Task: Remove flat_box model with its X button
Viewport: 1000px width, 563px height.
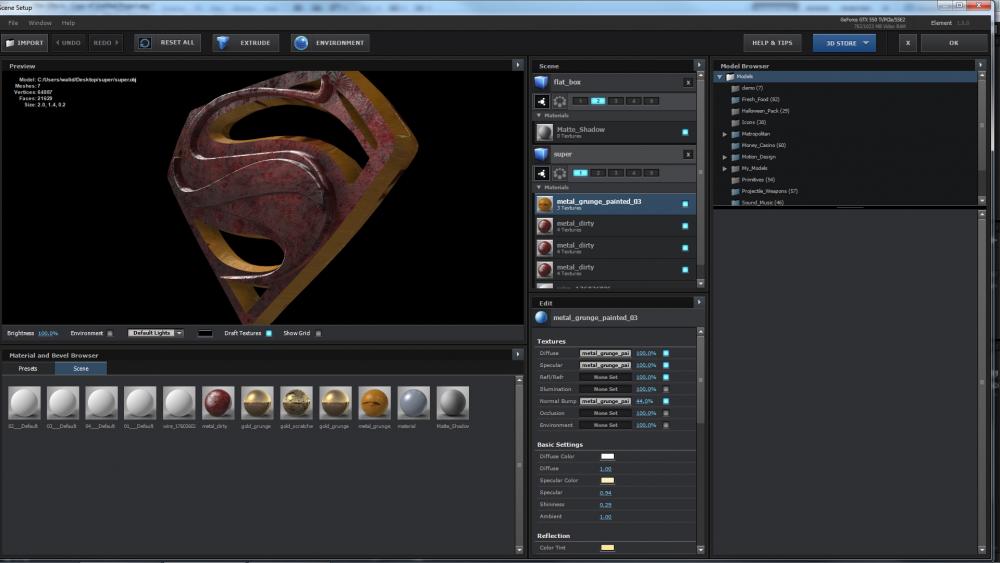Action: 688,82
